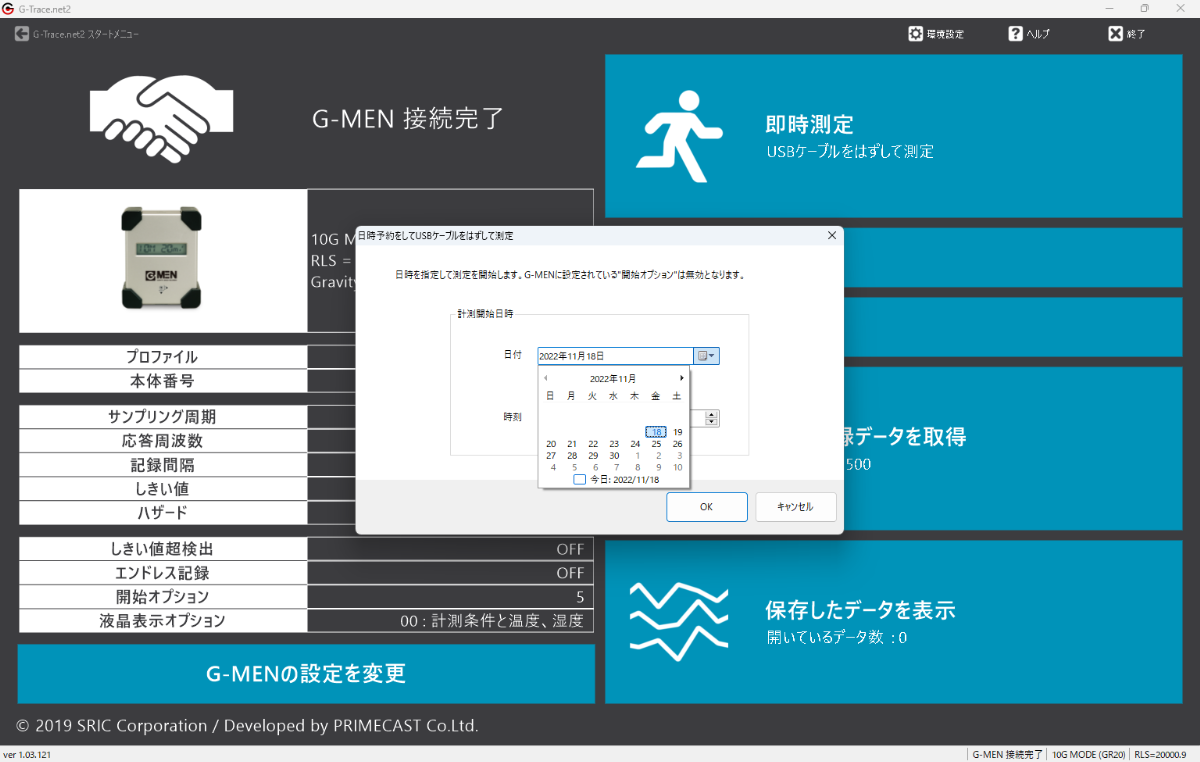Go to next month in calendar
The height and width of the screenshot is (762, 1200).
point(682,378)
